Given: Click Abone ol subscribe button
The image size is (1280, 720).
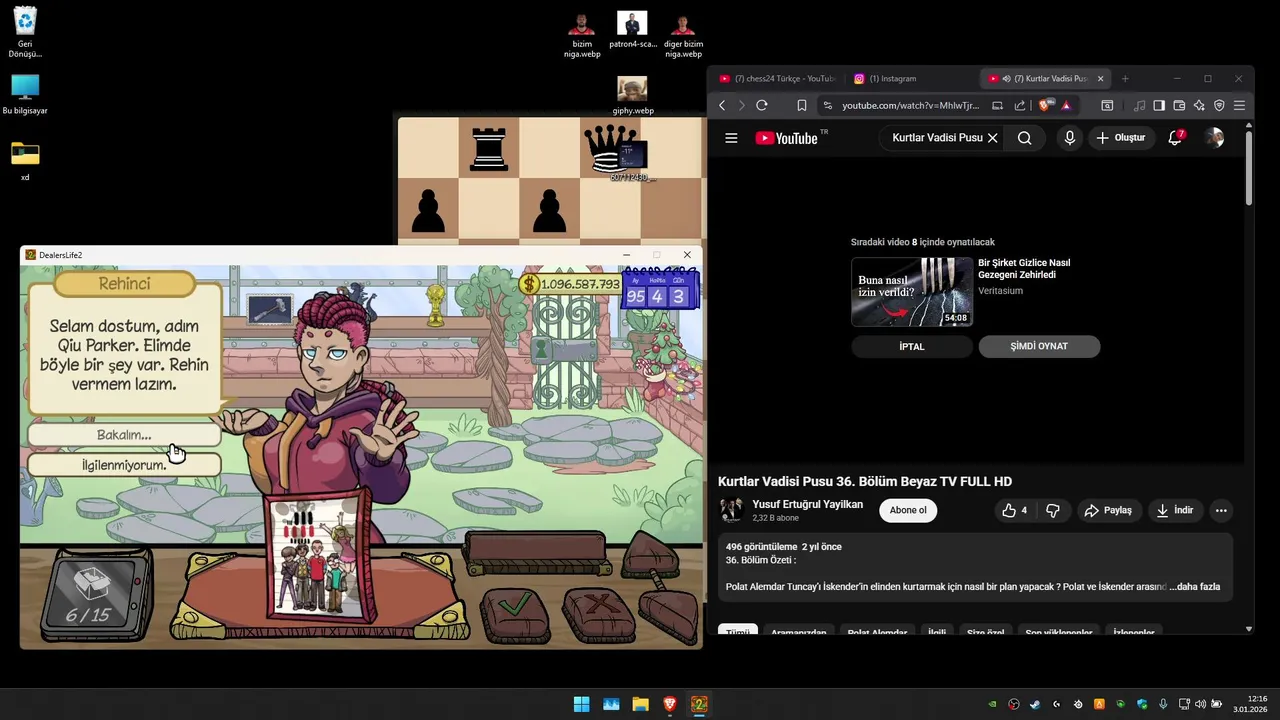Looking at the screenshot, I should click(x=908, y=510).
